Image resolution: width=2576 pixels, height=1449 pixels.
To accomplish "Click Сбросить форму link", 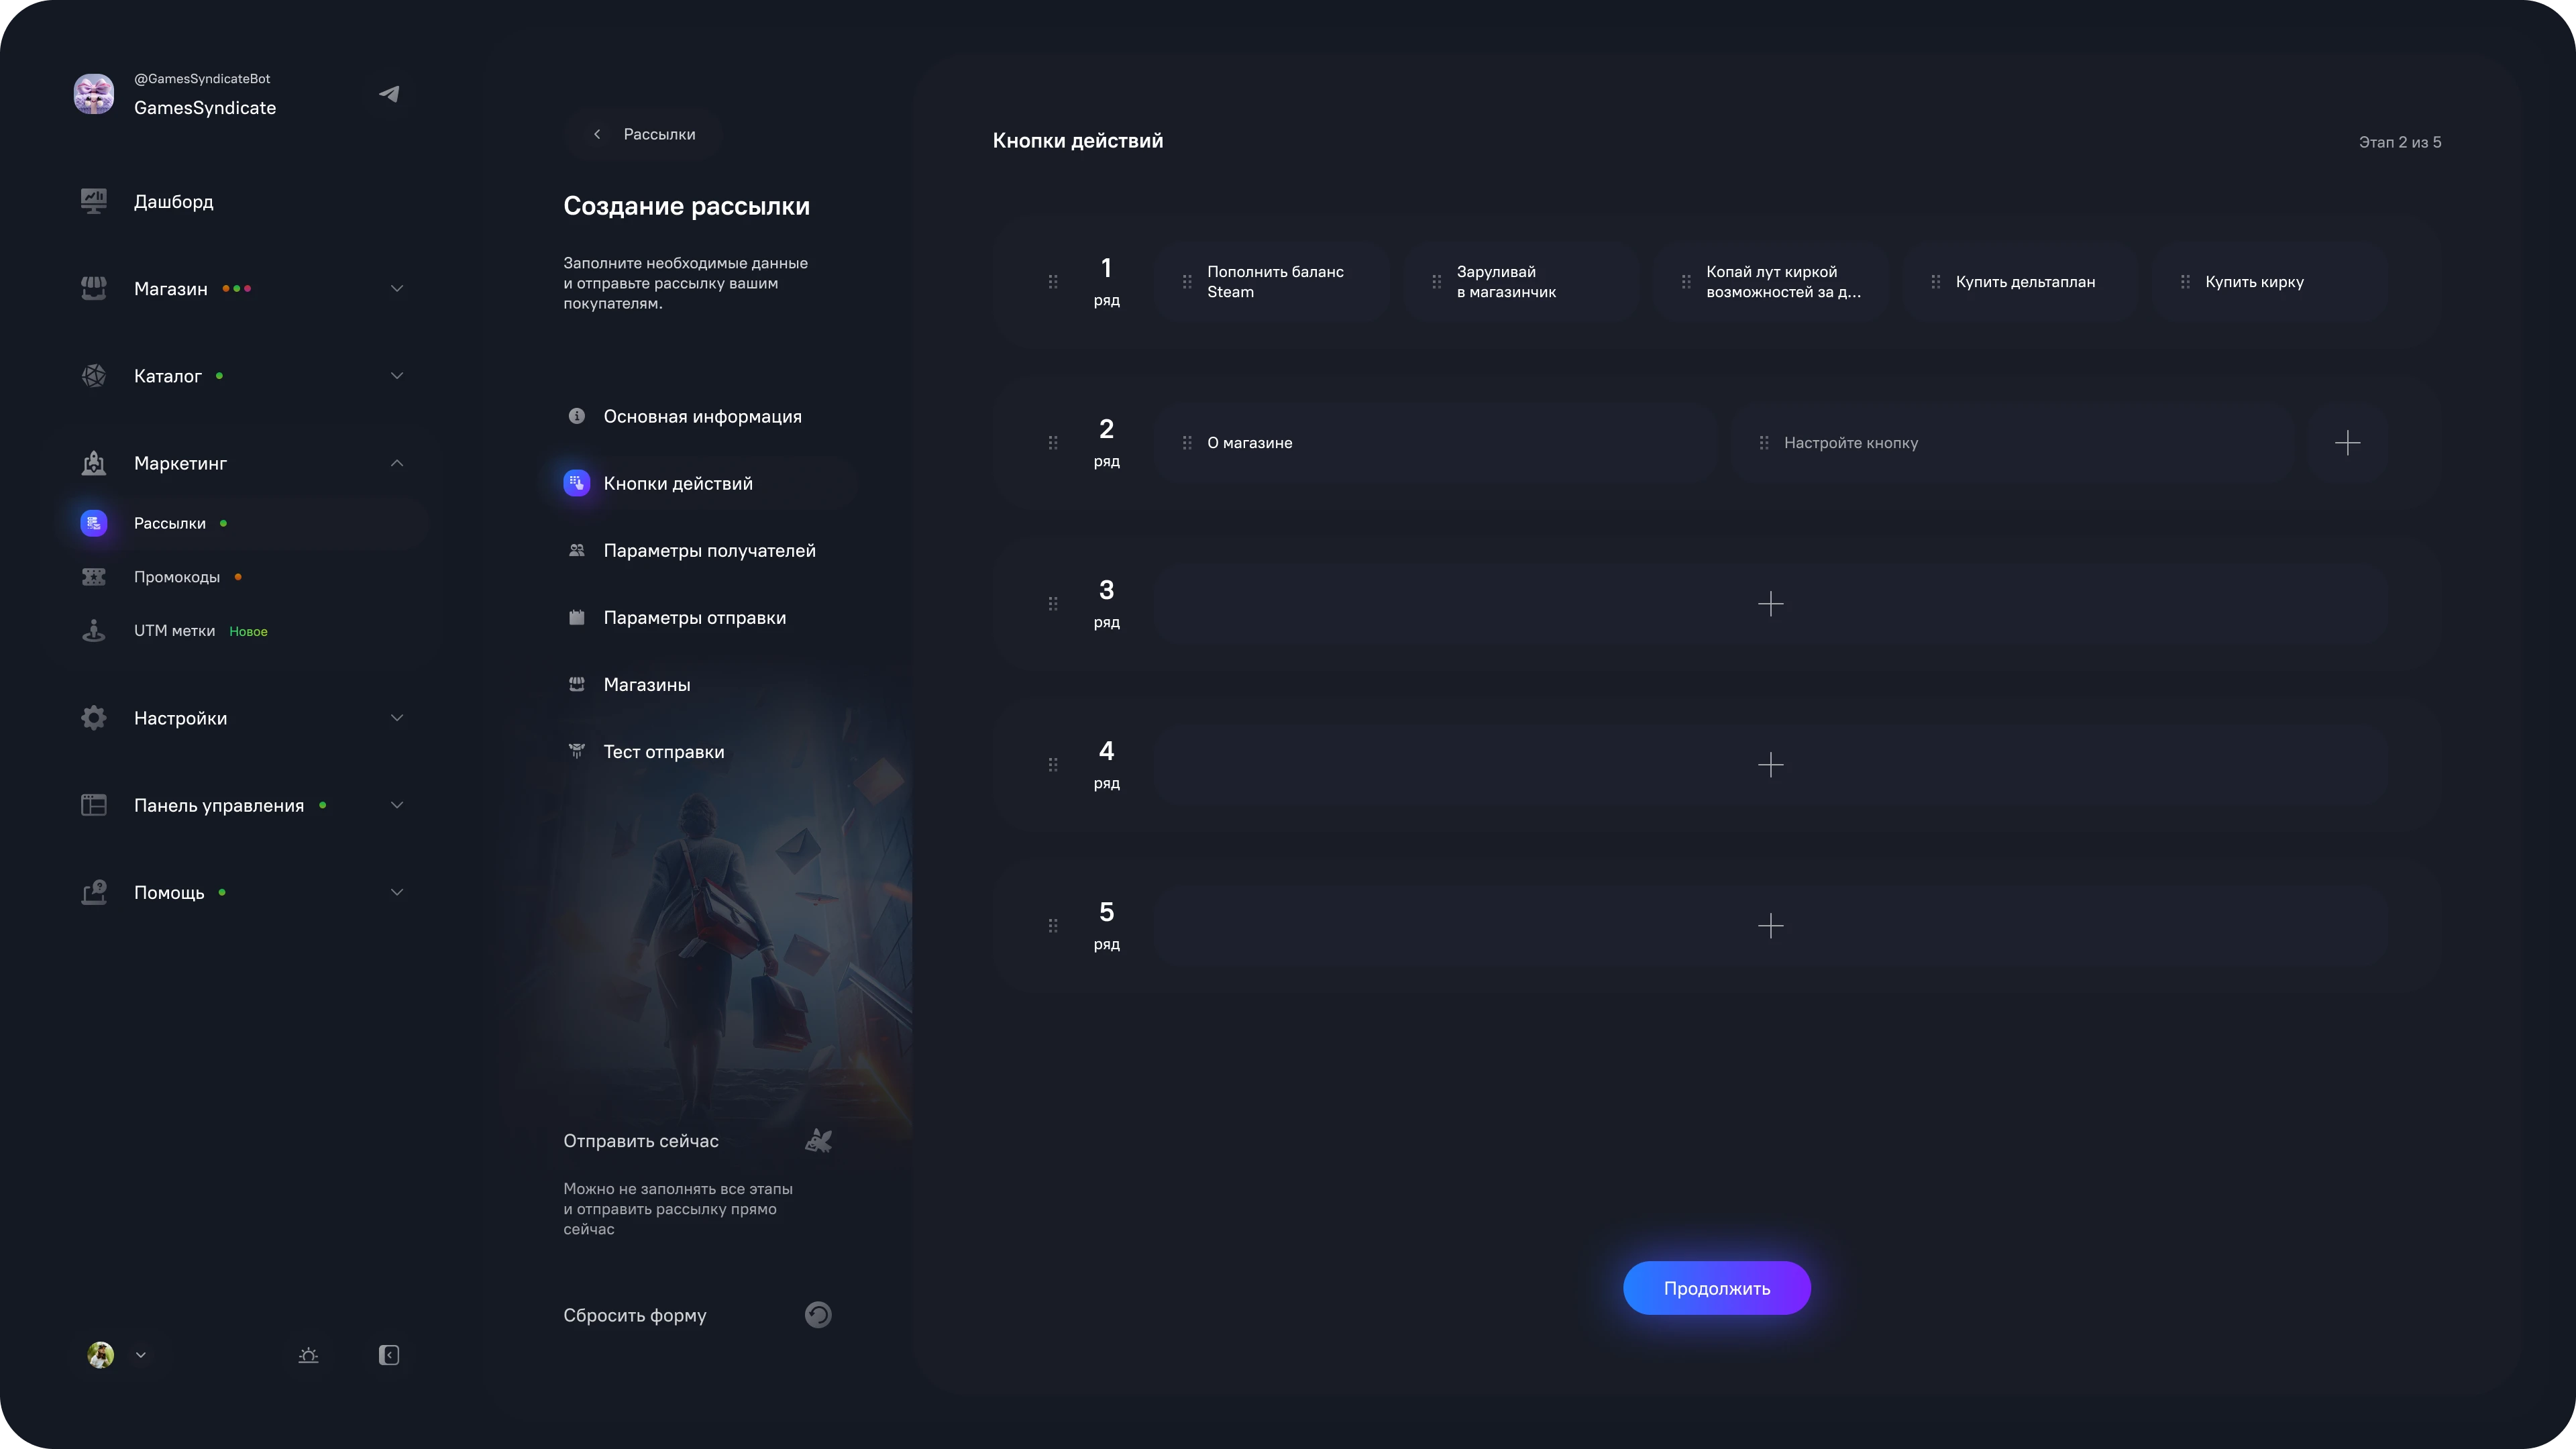I will (x=635, y=1315).
